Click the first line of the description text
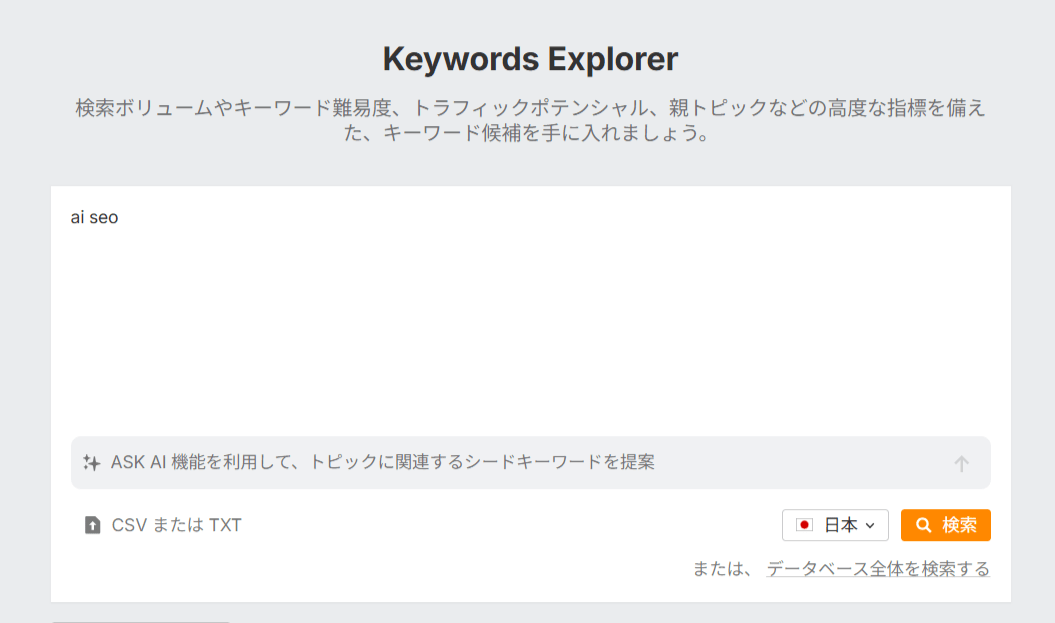This screenshot has height=623, width=1055. pyautogui.click(x=530, y=108)
